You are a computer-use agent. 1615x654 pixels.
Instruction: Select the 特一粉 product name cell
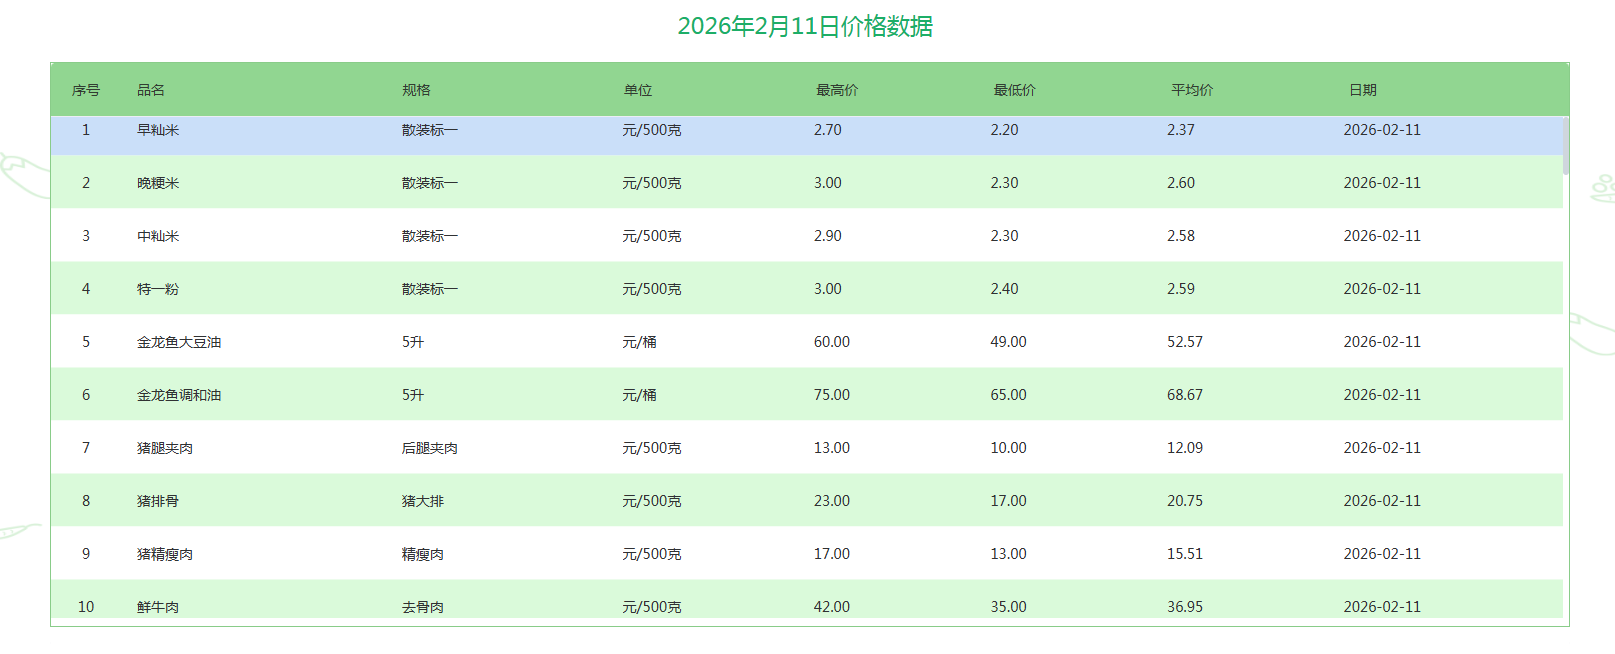tap(158, 289)
